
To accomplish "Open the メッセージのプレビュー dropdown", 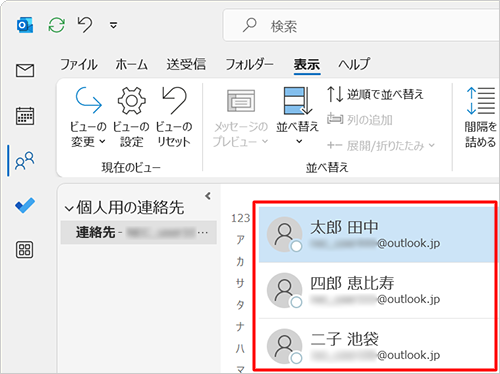I will click(x=241, y=117).
